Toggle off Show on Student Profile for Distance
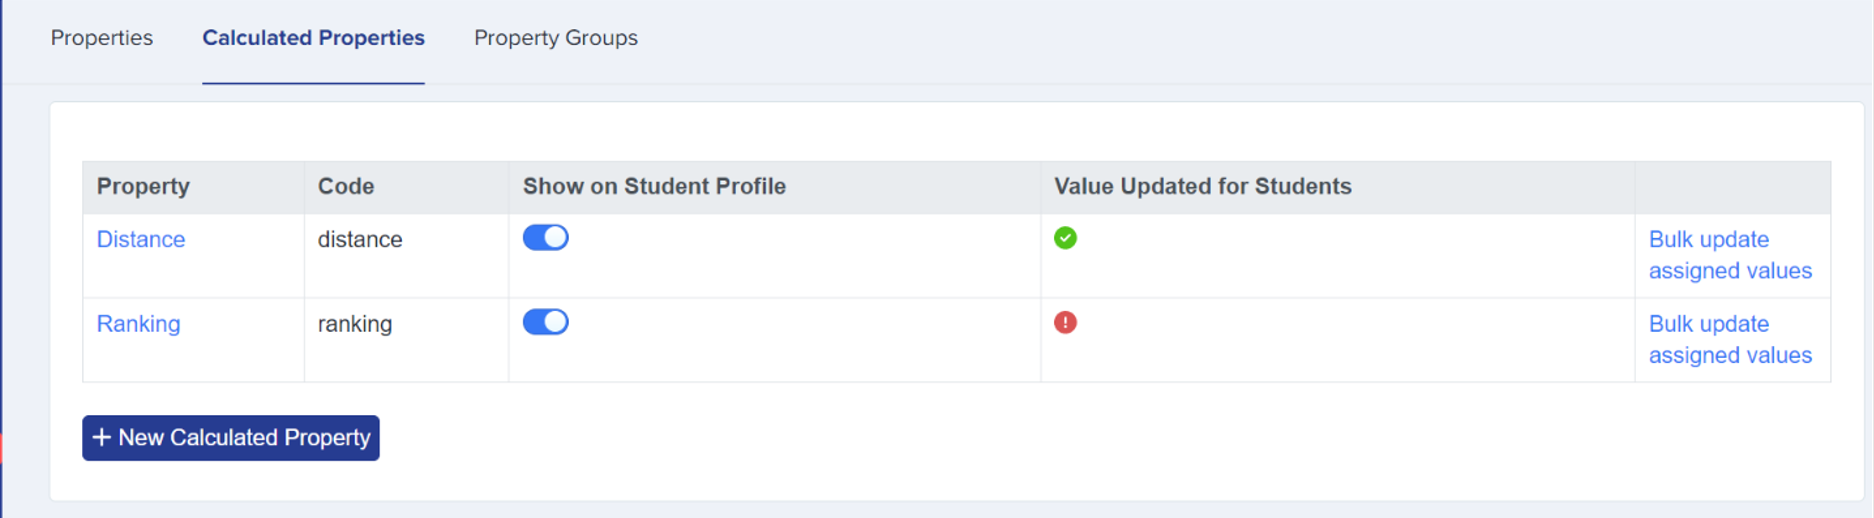This screenshot has width=1874, height=518. click(546, 237)
